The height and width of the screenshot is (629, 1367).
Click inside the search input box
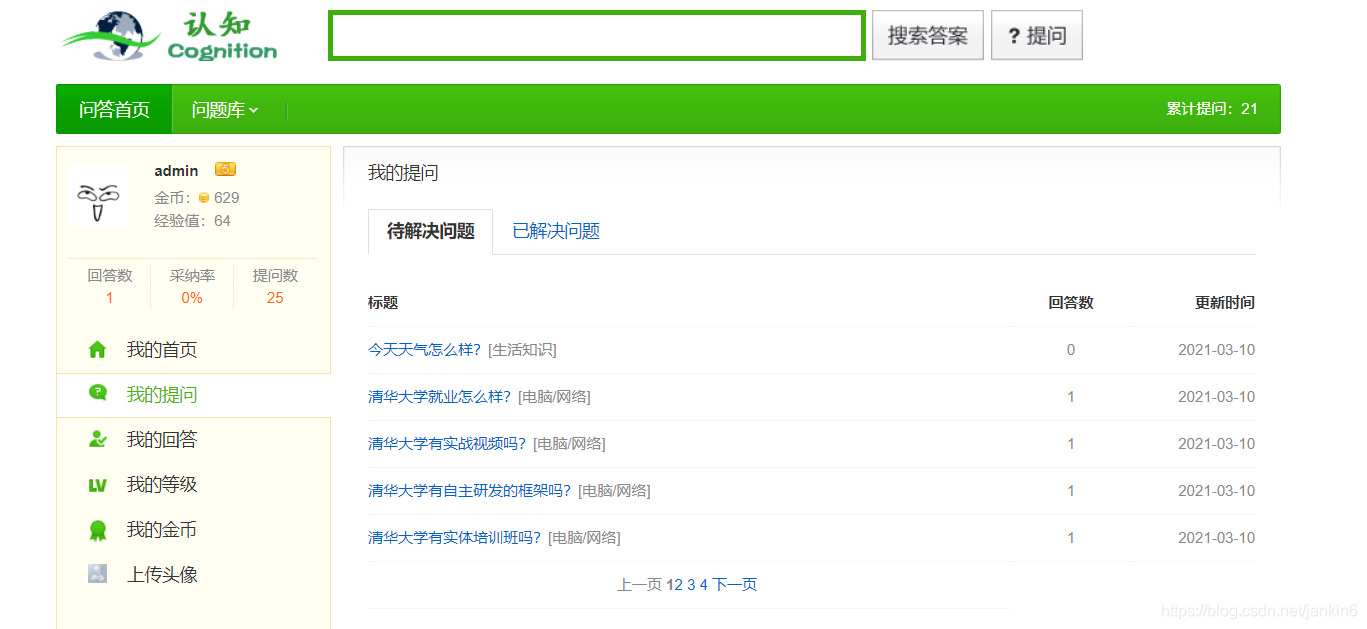click(596, 34)
